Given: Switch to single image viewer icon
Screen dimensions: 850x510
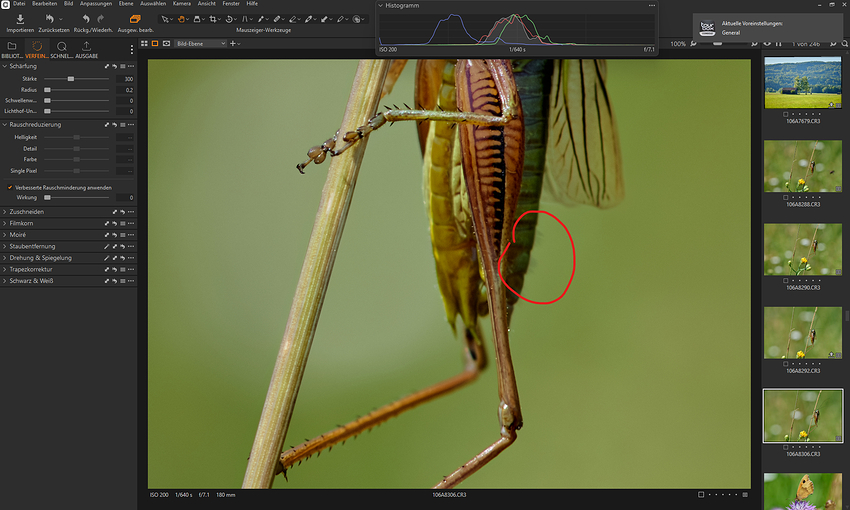Looking at the screenshot, I should [x=155, y=43].
